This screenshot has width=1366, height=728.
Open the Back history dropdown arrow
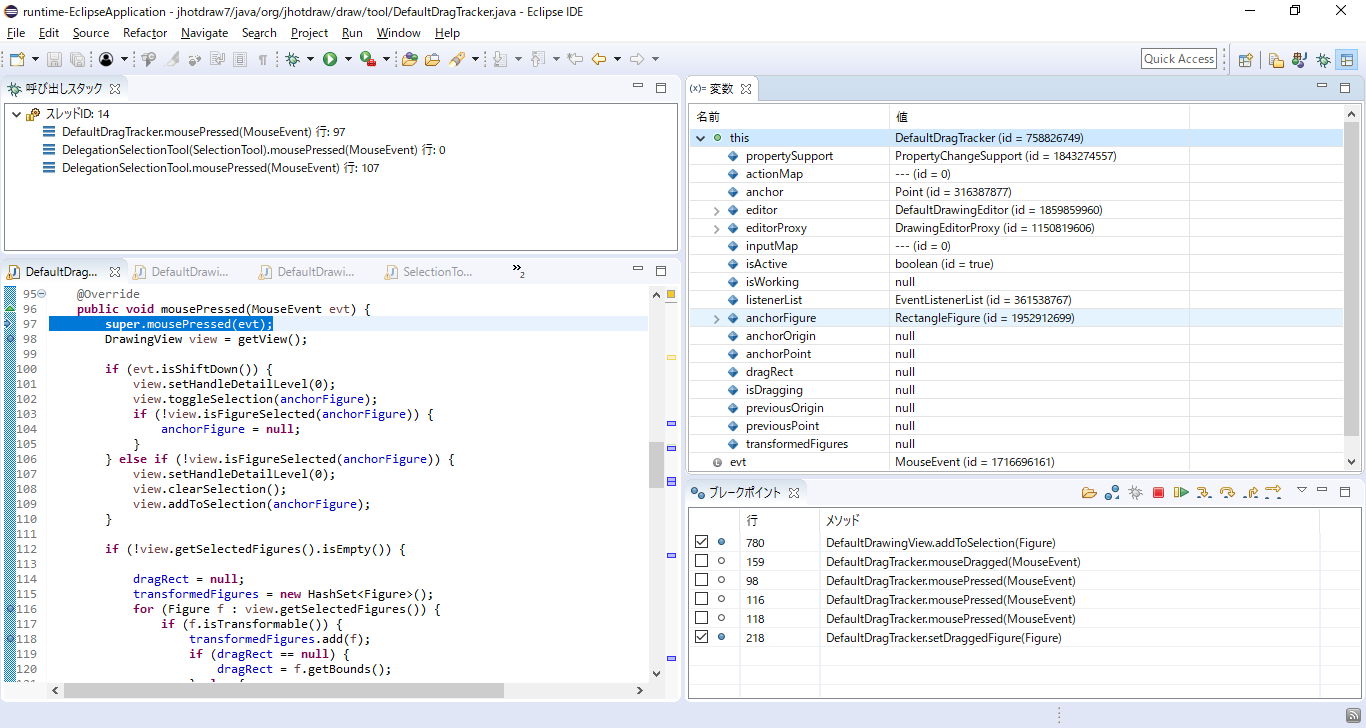pyautogui.click(x=617, y=59)
